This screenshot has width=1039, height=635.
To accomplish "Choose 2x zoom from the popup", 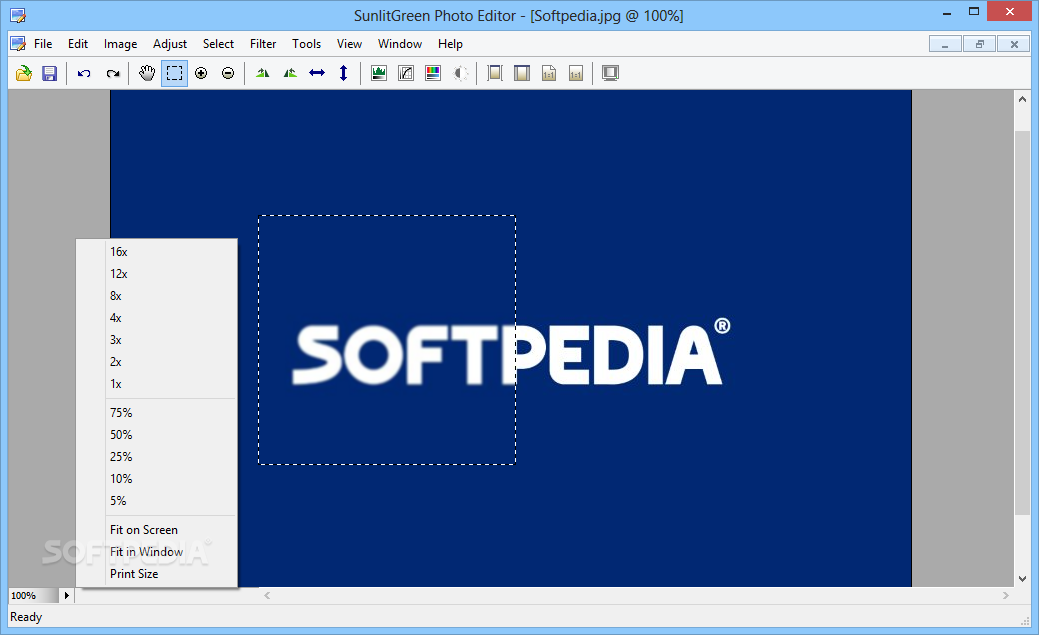I will 157,362.
